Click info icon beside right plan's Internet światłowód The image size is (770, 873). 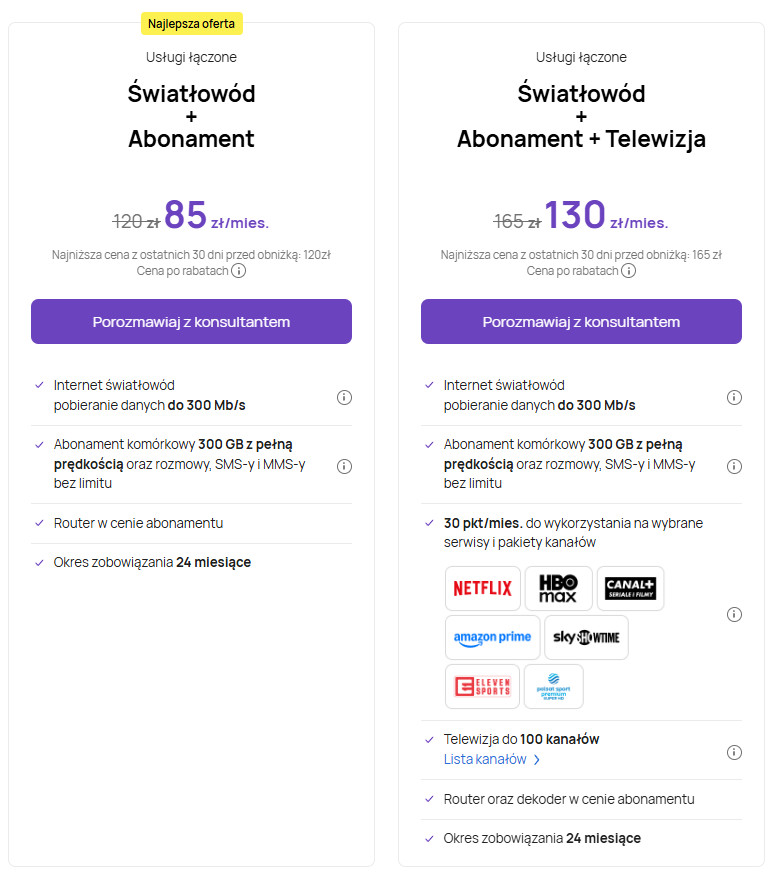(734, 397)
